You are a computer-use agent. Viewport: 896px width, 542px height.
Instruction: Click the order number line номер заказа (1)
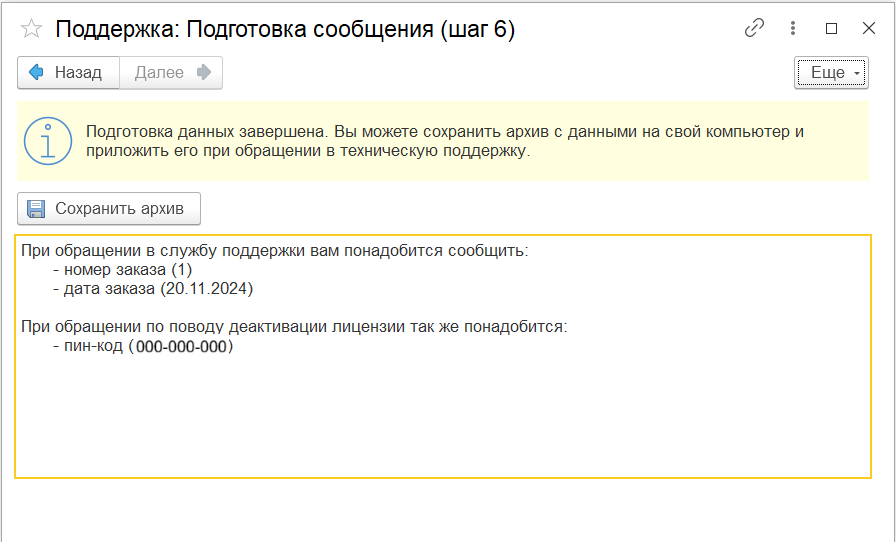122,270
